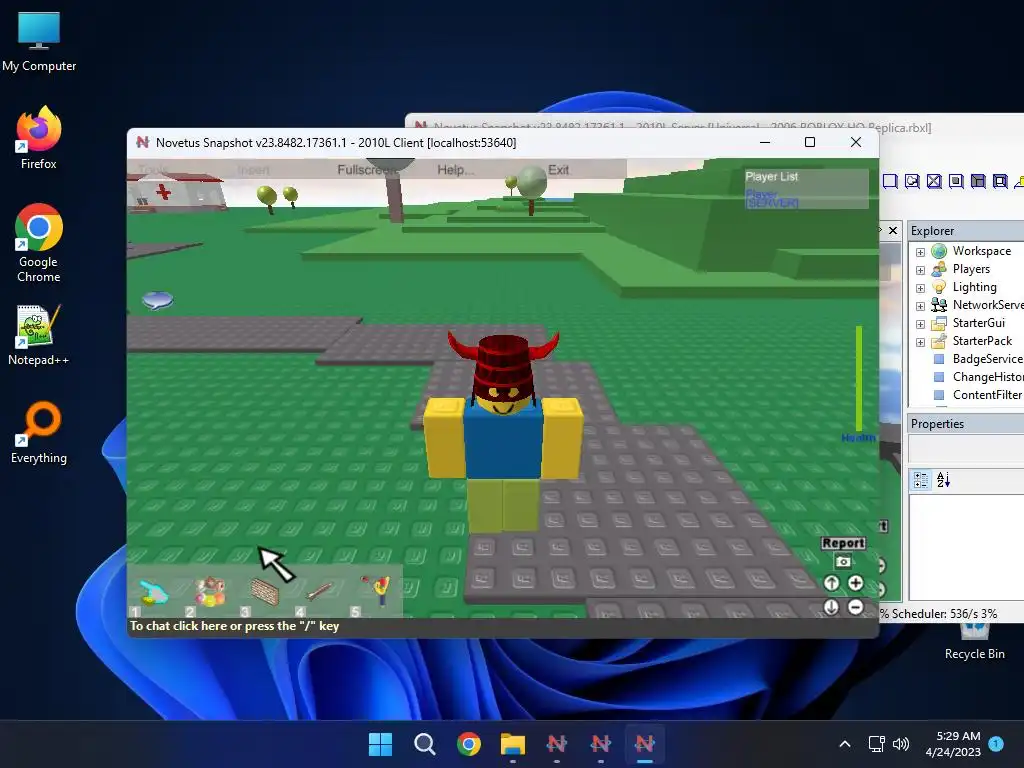Viewport: 1024px width, 768px height.
Task: Click the NetworkServer icon in Explorer
Action: point(939,305)
